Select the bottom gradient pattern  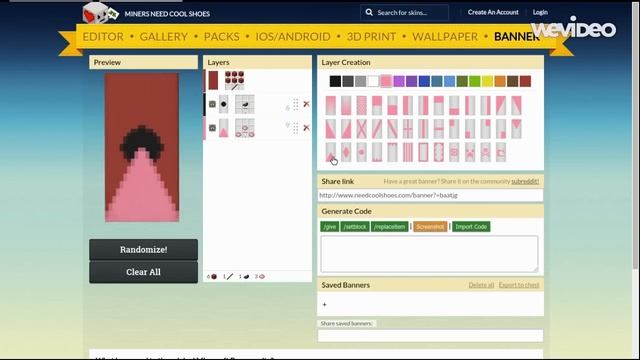pos(346,105)
